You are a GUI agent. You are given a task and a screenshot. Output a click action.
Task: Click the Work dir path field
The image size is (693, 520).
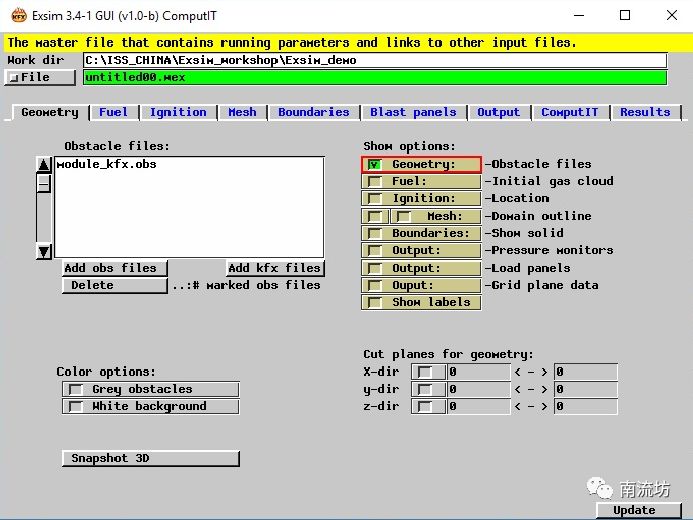[374, 60]
